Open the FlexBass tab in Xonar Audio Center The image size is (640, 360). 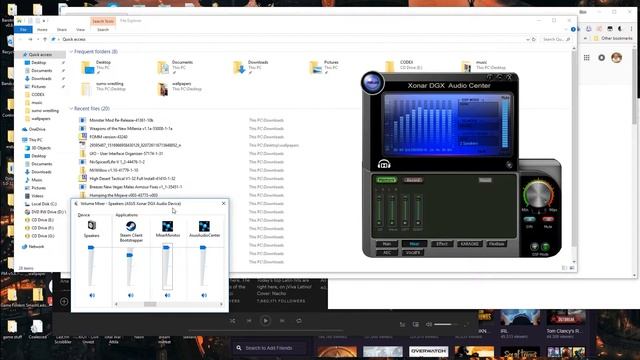click(497, 244)
